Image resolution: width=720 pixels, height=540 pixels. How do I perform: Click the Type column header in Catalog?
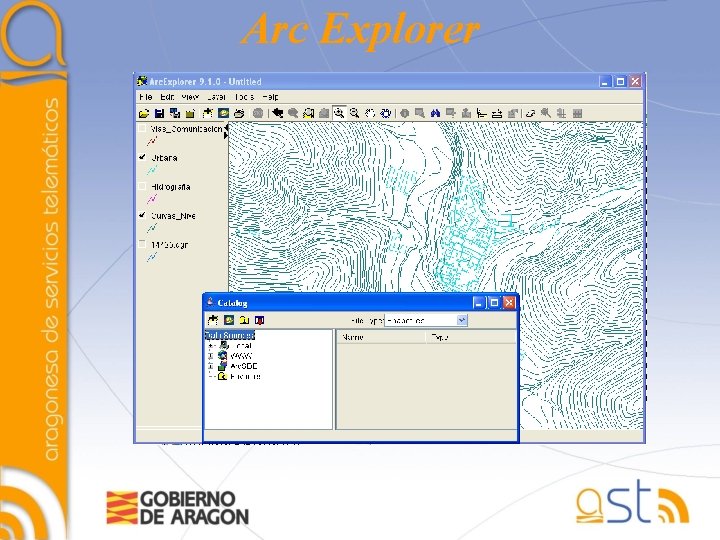point(471,337)
